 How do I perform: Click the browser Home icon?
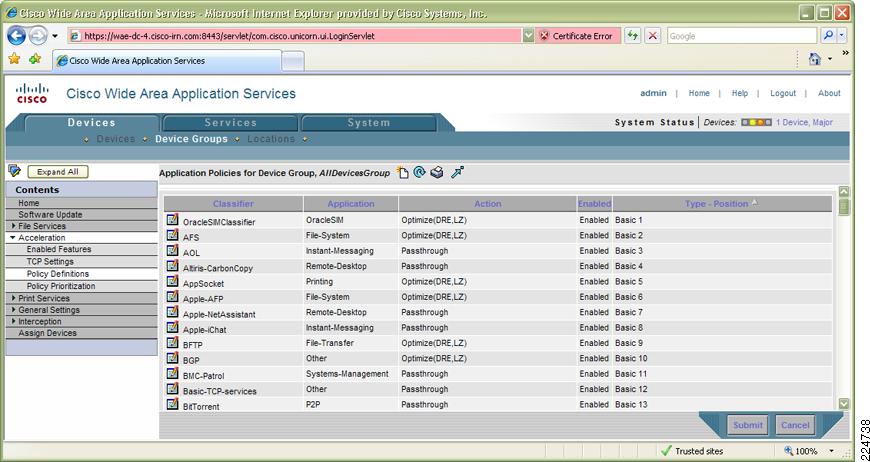[x=815, y=59]
